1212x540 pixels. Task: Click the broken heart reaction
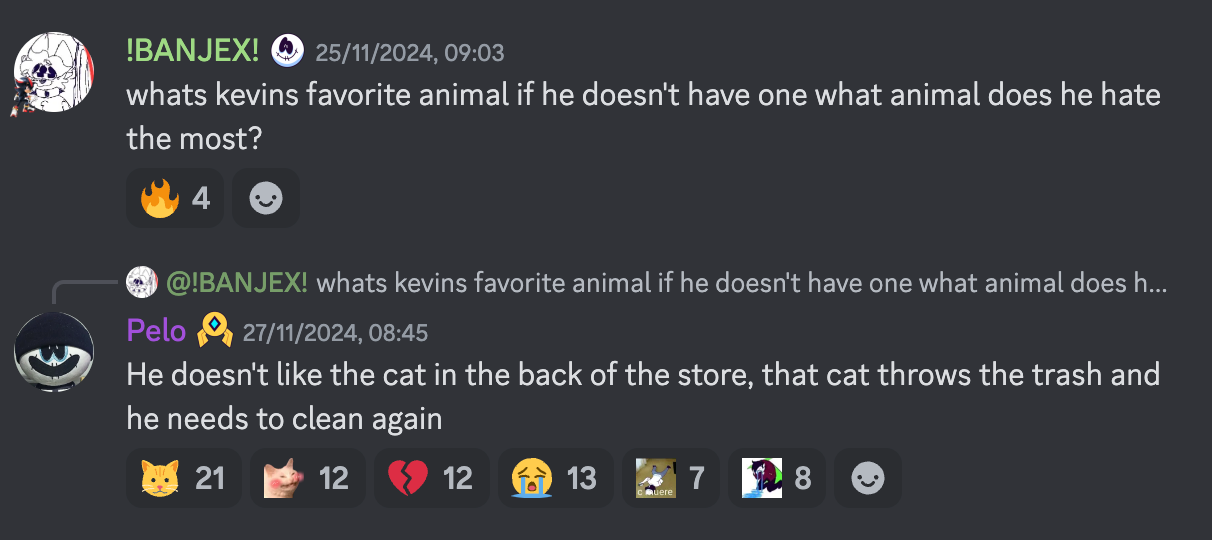pyautogui.click(x=431, y=479)
